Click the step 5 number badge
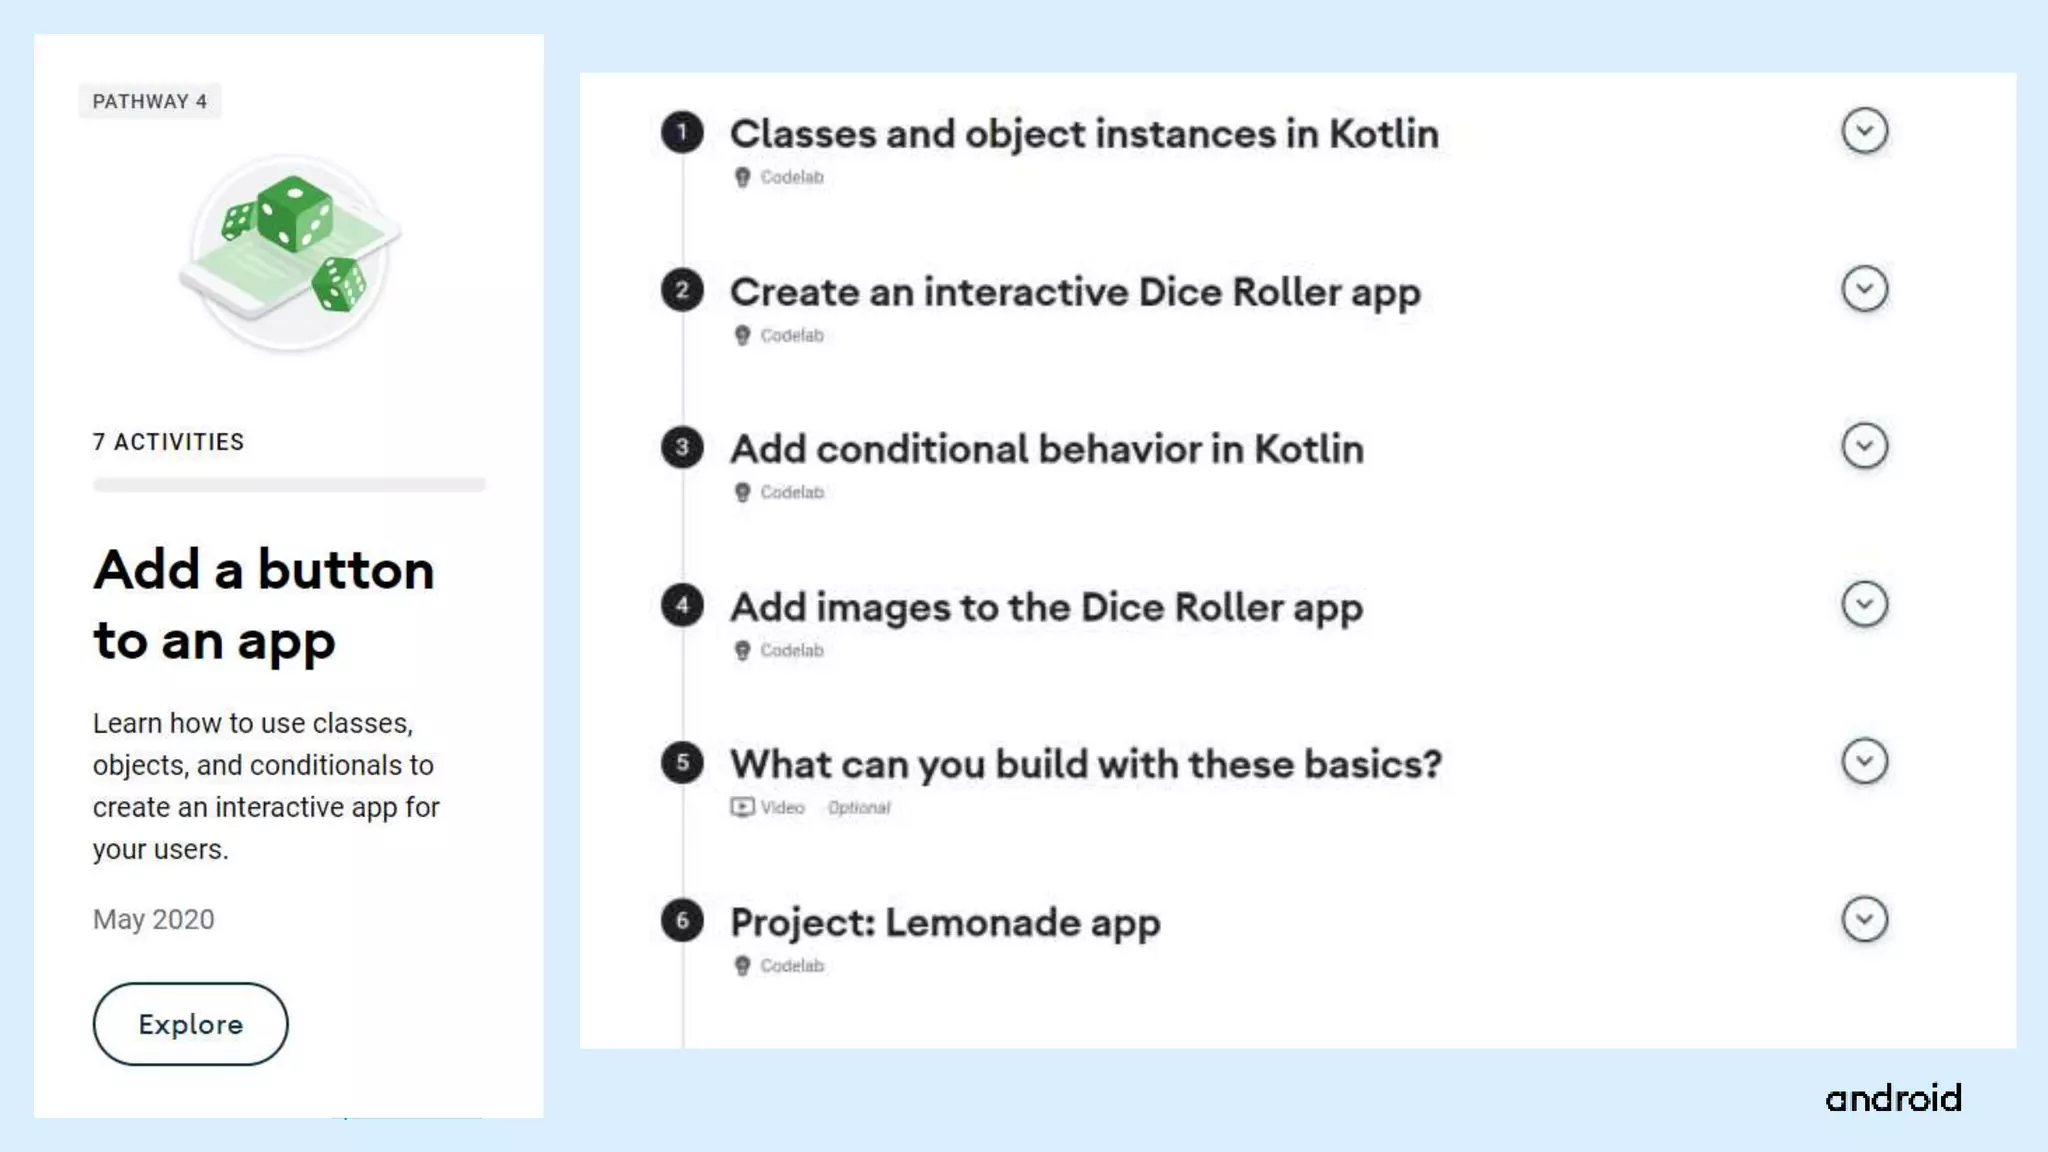This screenshot has height=1152, width=2048. [682, 763]
